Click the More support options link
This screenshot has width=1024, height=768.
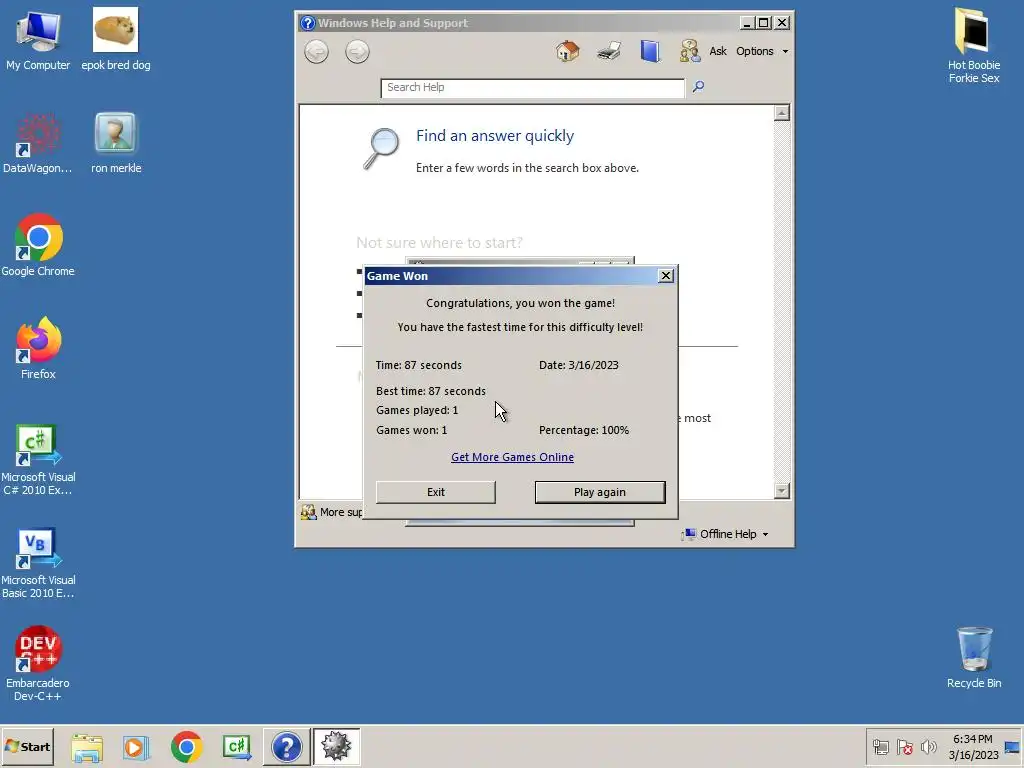332,512
